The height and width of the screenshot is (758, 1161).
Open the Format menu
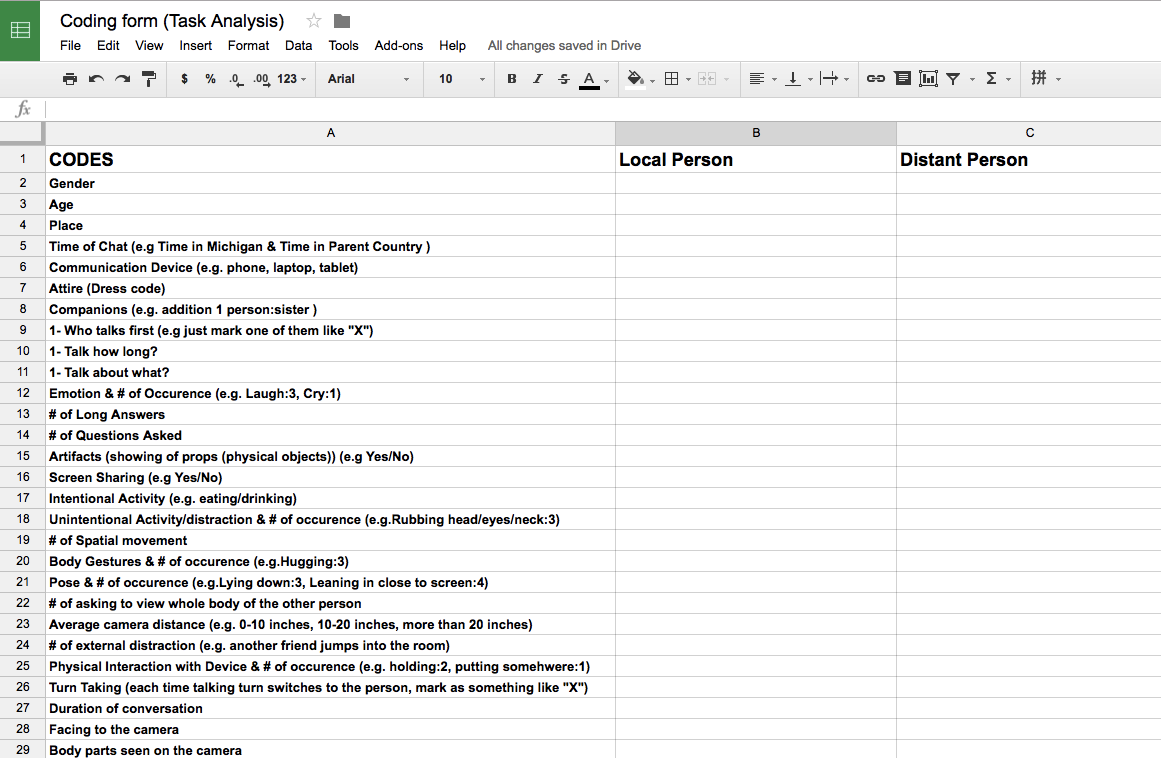(x=248, y=45)
